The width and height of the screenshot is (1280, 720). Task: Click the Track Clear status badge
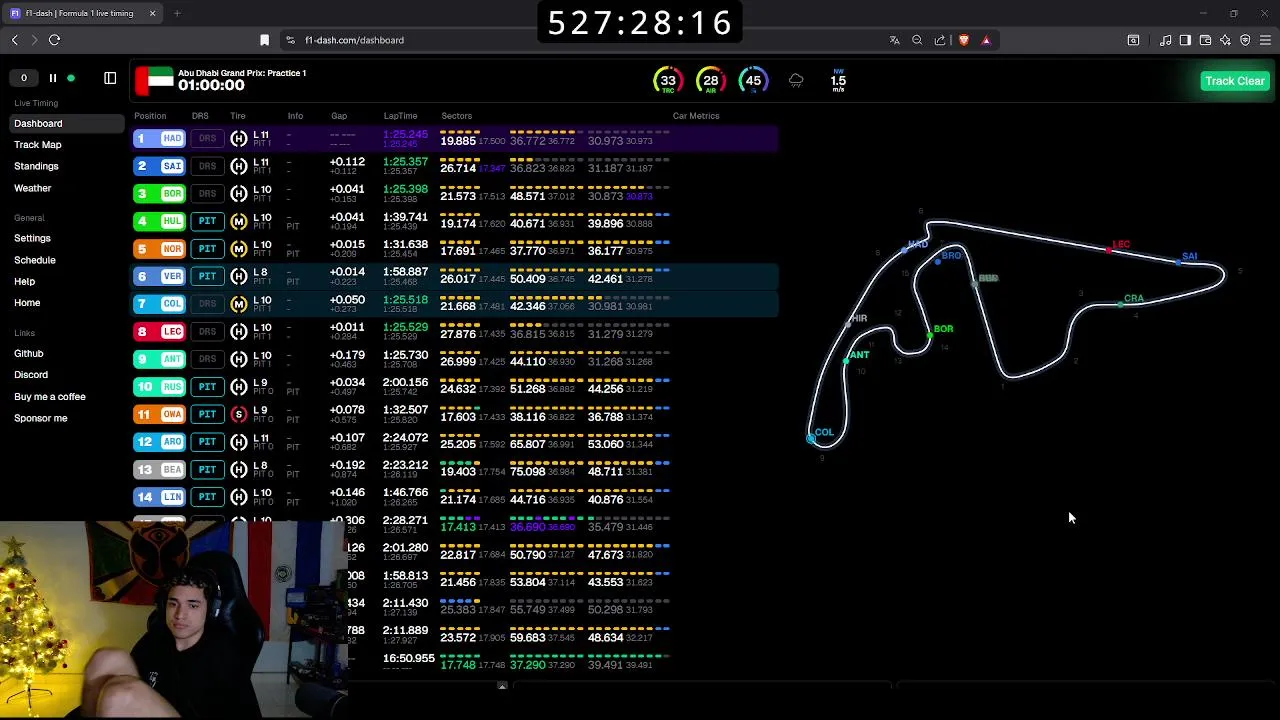click(x=1235, y=81)
